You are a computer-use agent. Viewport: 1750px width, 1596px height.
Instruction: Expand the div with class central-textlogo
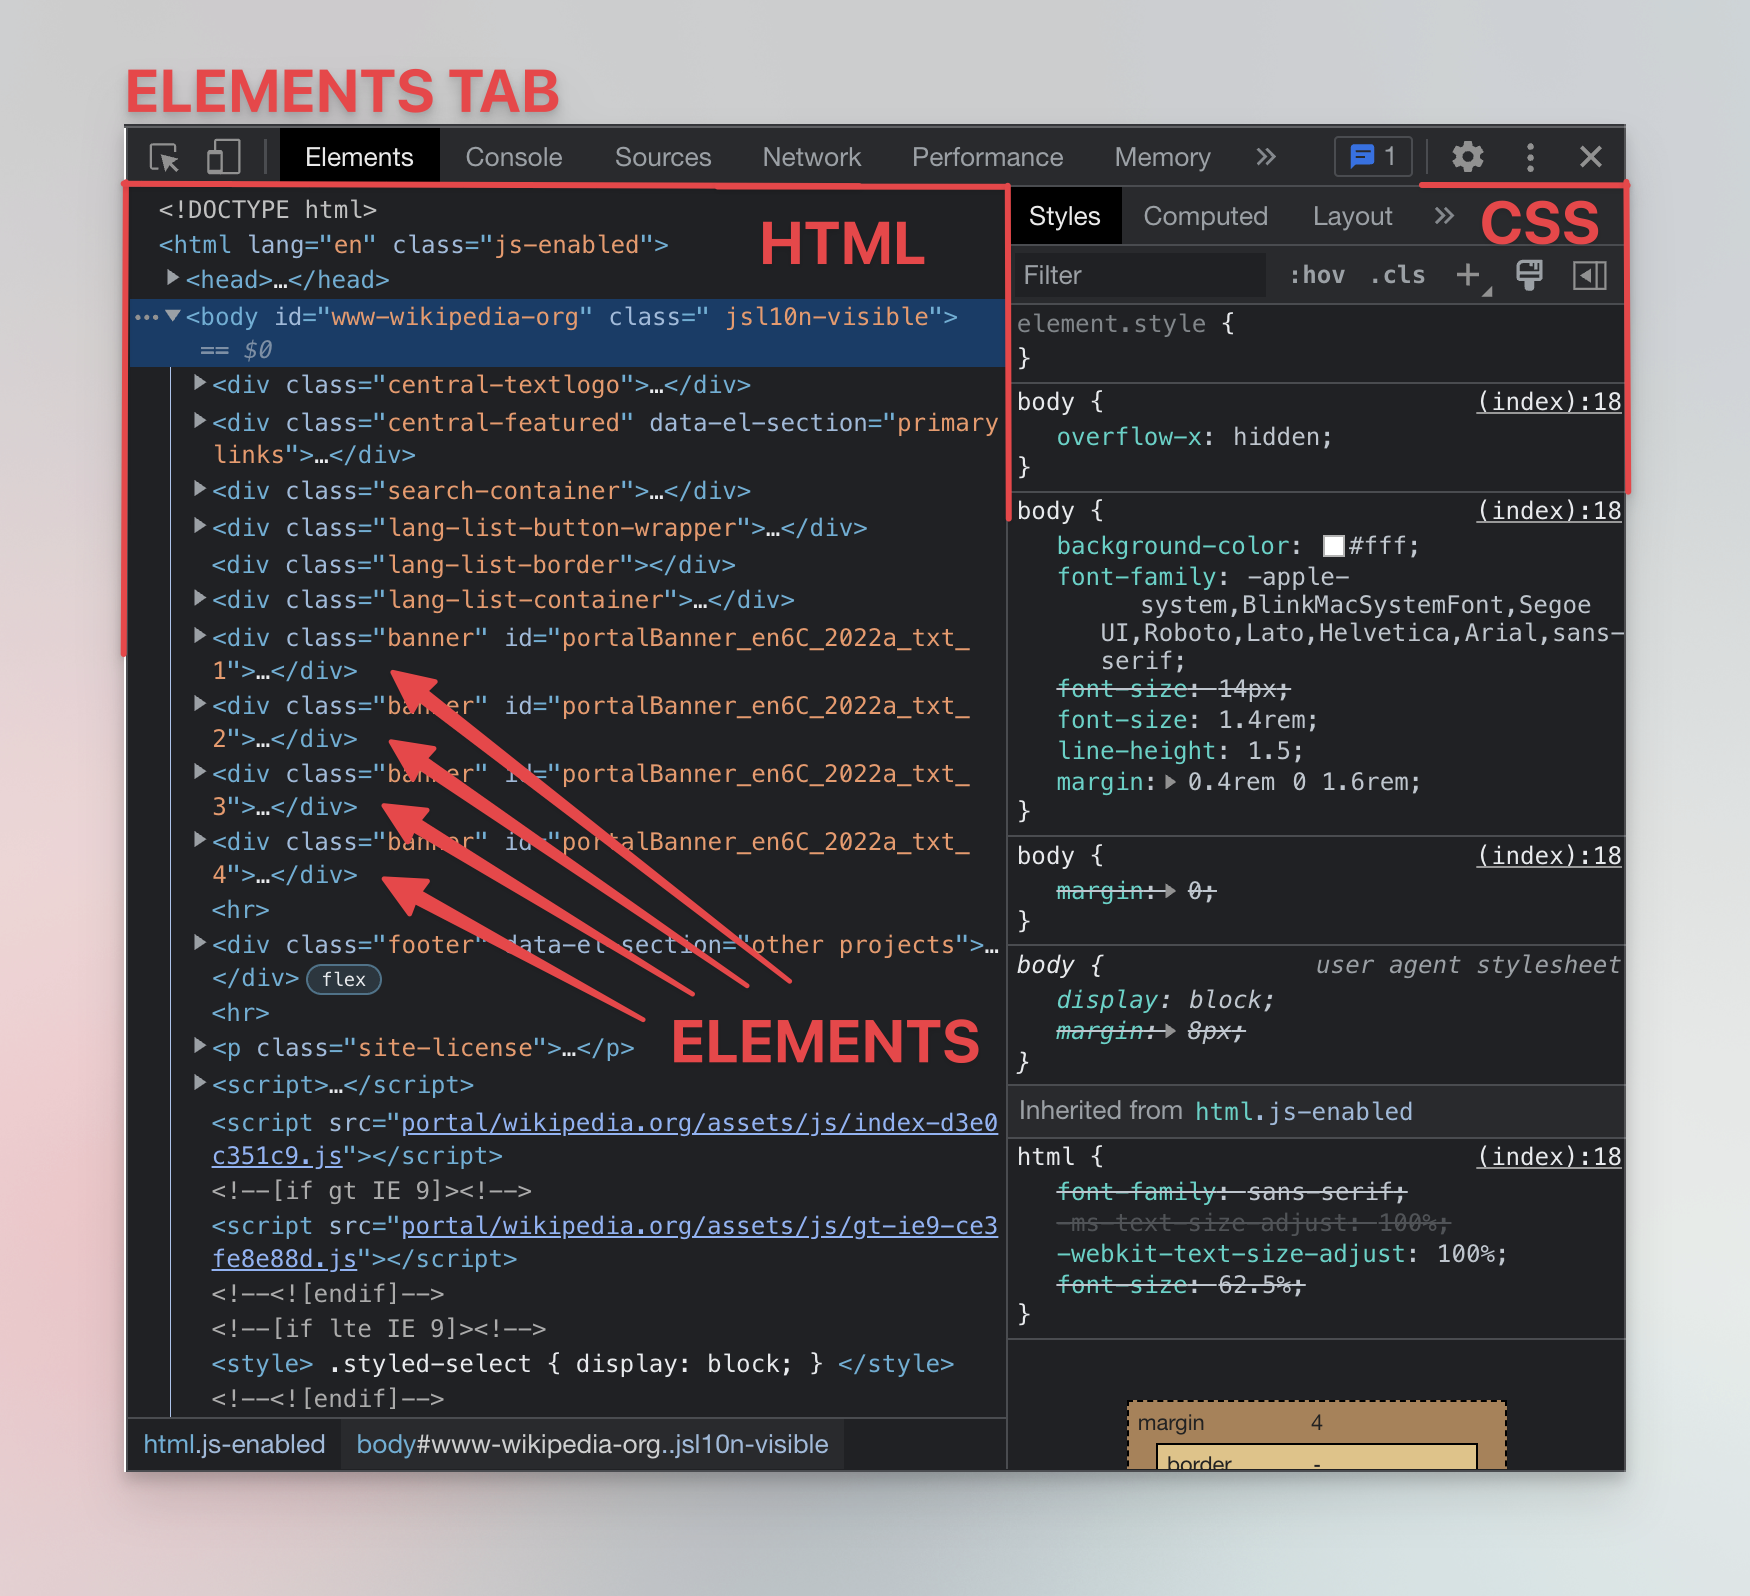[198, 383]
